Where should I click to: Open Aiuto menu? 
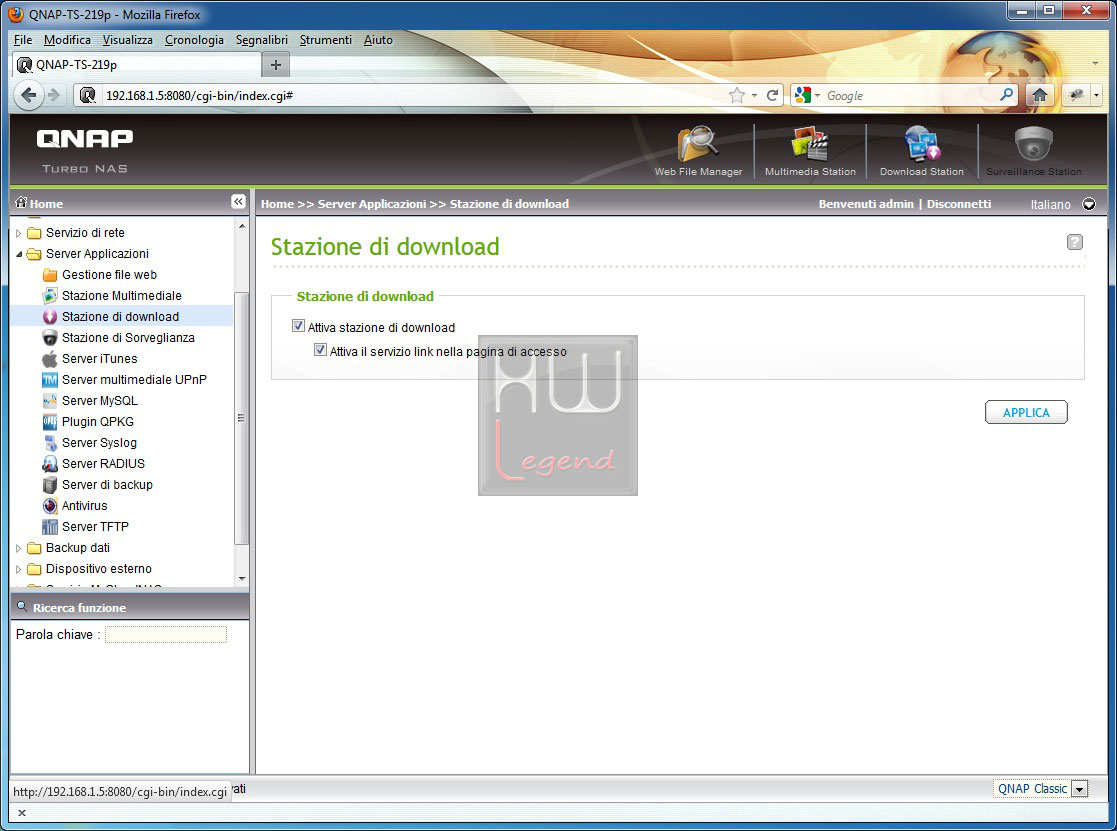[378, 40]
